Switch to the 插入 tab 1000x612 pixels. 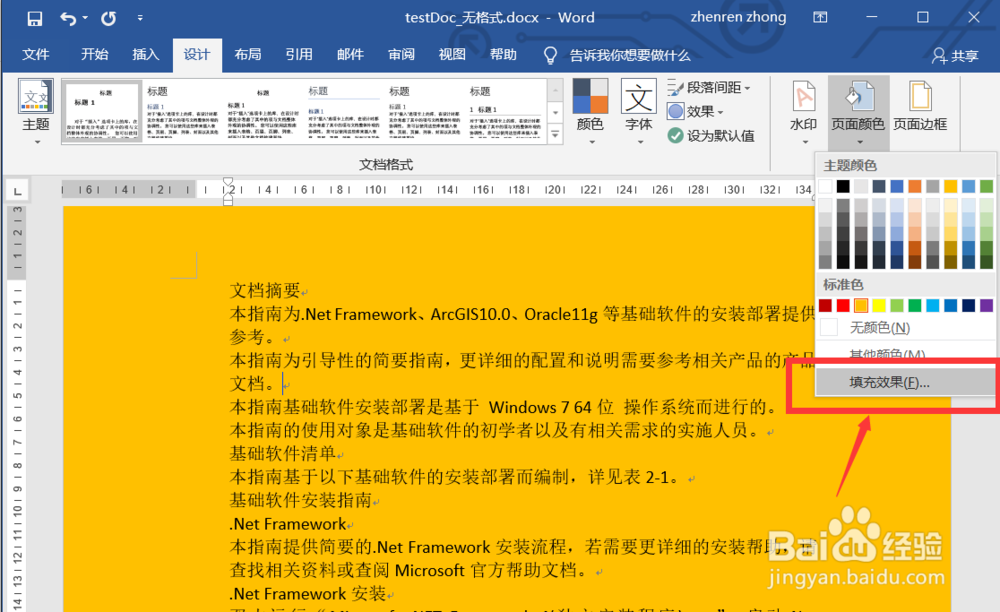click(145, 55)
